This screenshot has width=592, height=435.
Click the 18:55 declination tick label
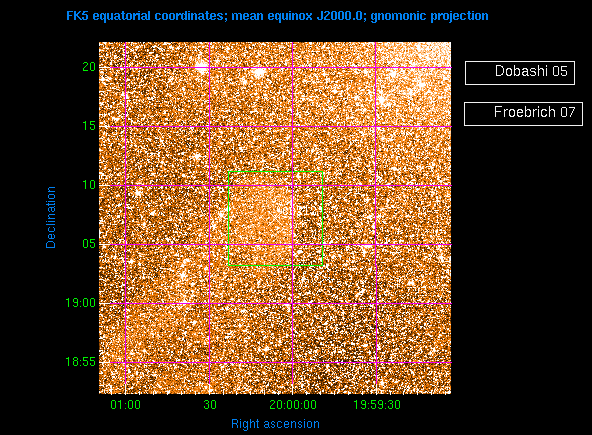[80, 362]
